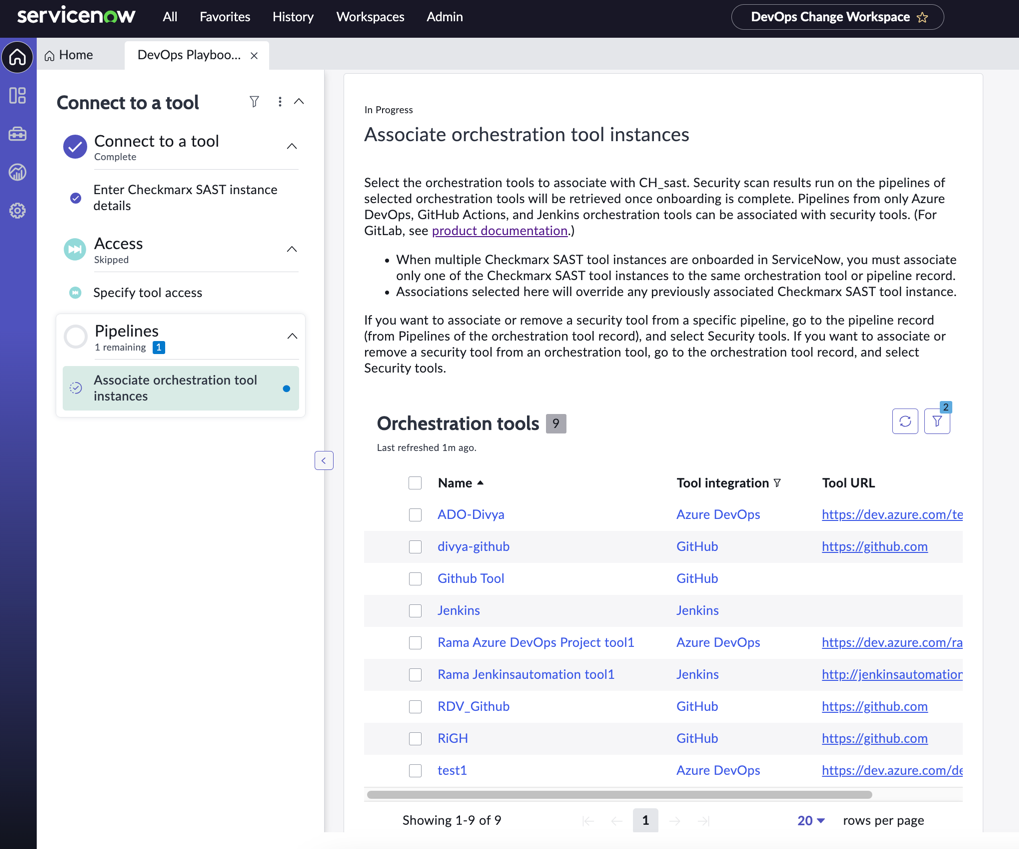Check the Rama Azure DevOps Project tool1 checkbox
1019x849 pixels.
click(415, 642)
